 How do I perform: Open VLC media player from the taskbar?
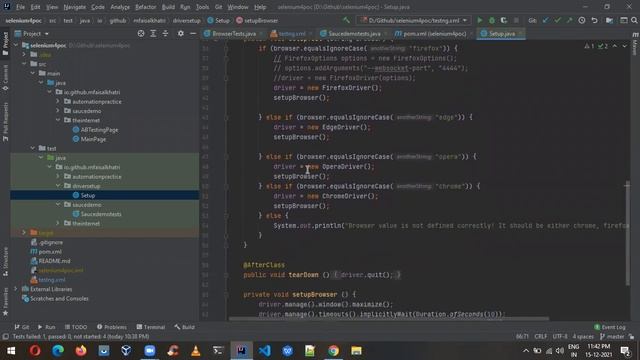(196, 351)
